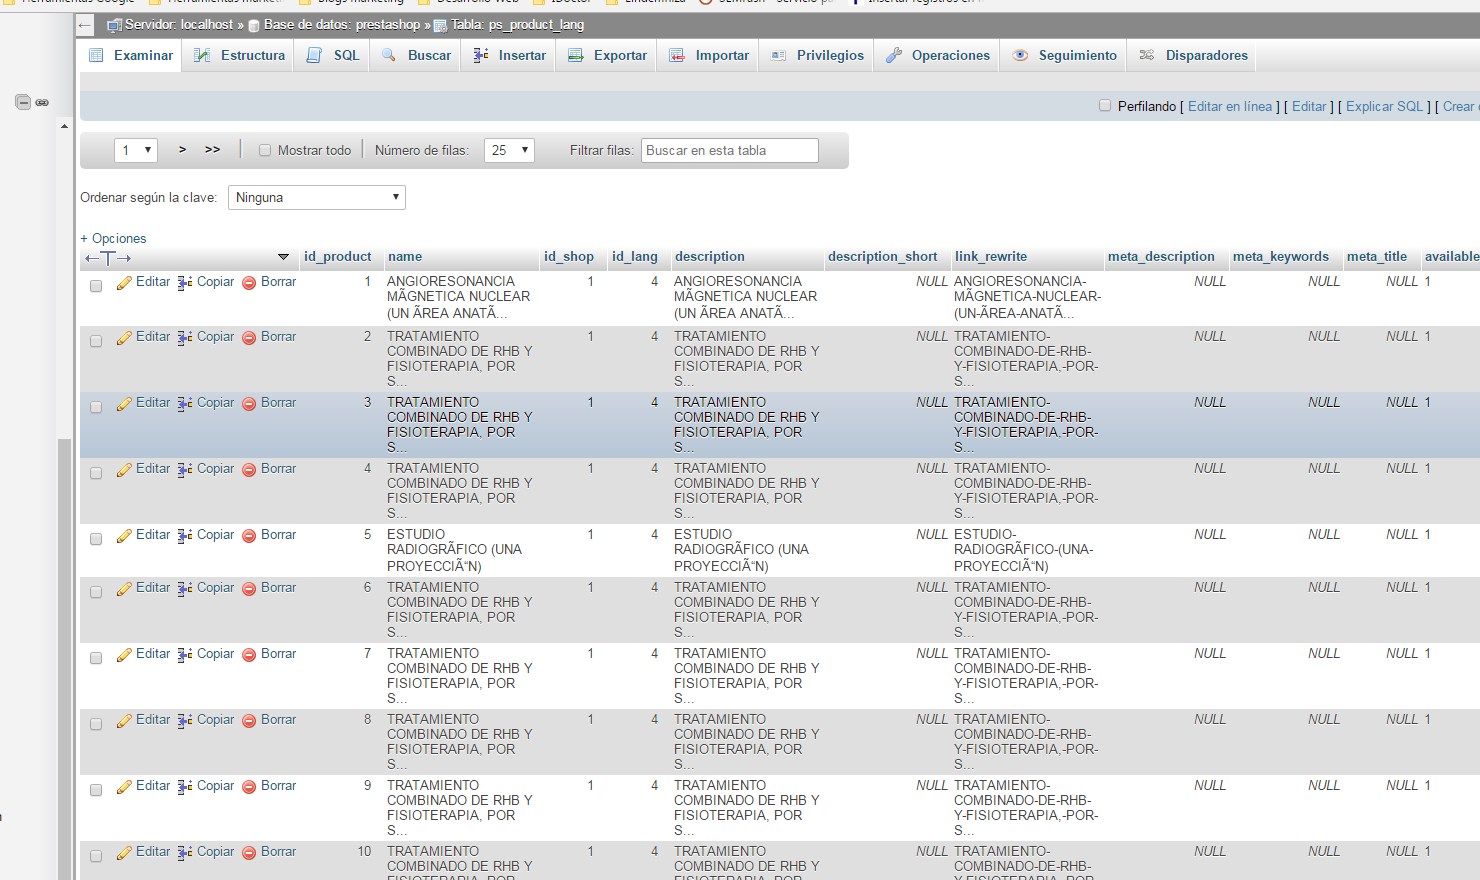Click the Estructura tab icon

click(x=202, y=56)
